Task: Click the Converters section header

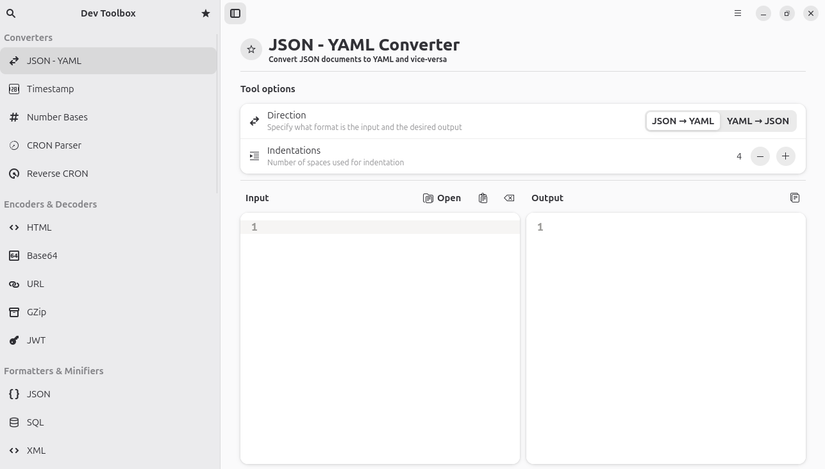Action: point(28,38)
